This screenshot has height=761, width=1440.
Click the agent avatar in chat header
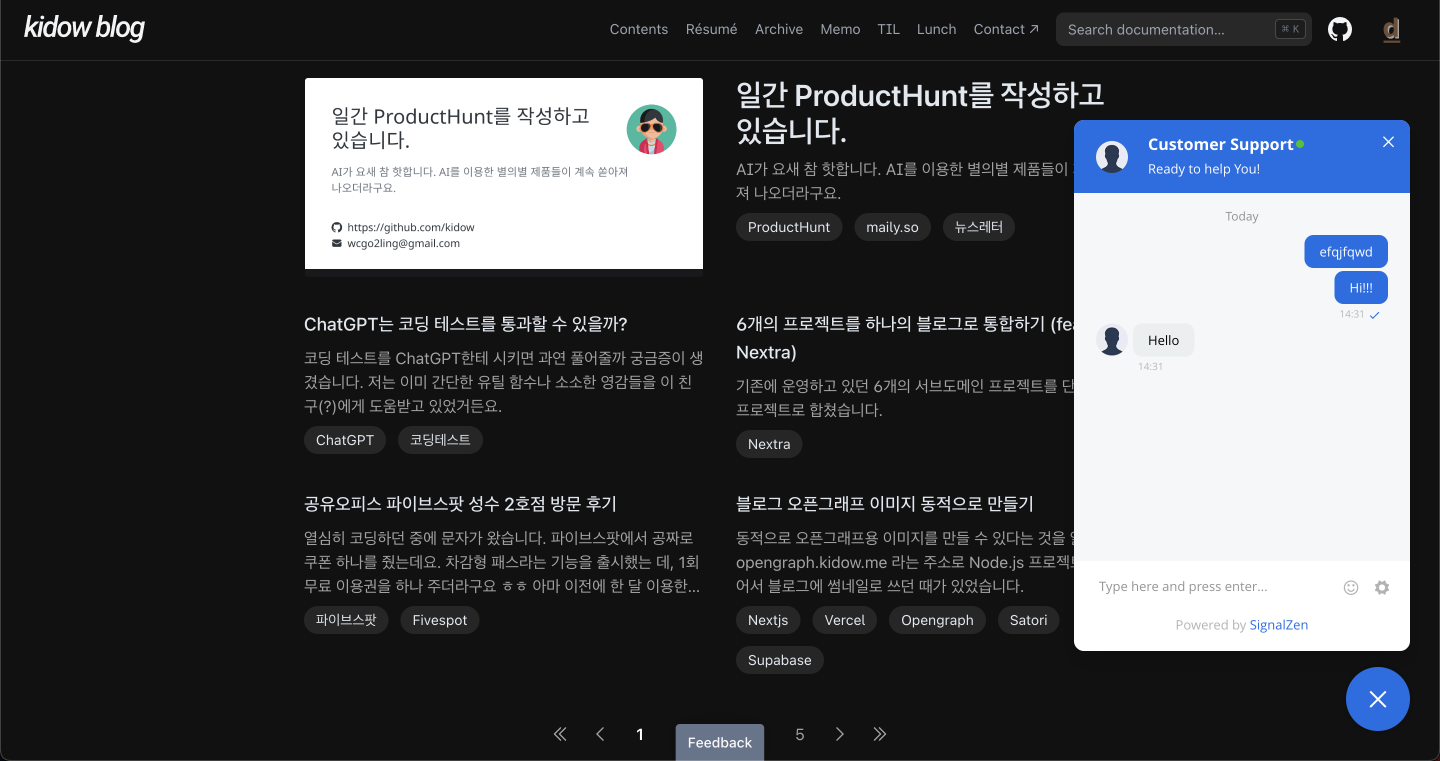click(x=1112, y=157)
